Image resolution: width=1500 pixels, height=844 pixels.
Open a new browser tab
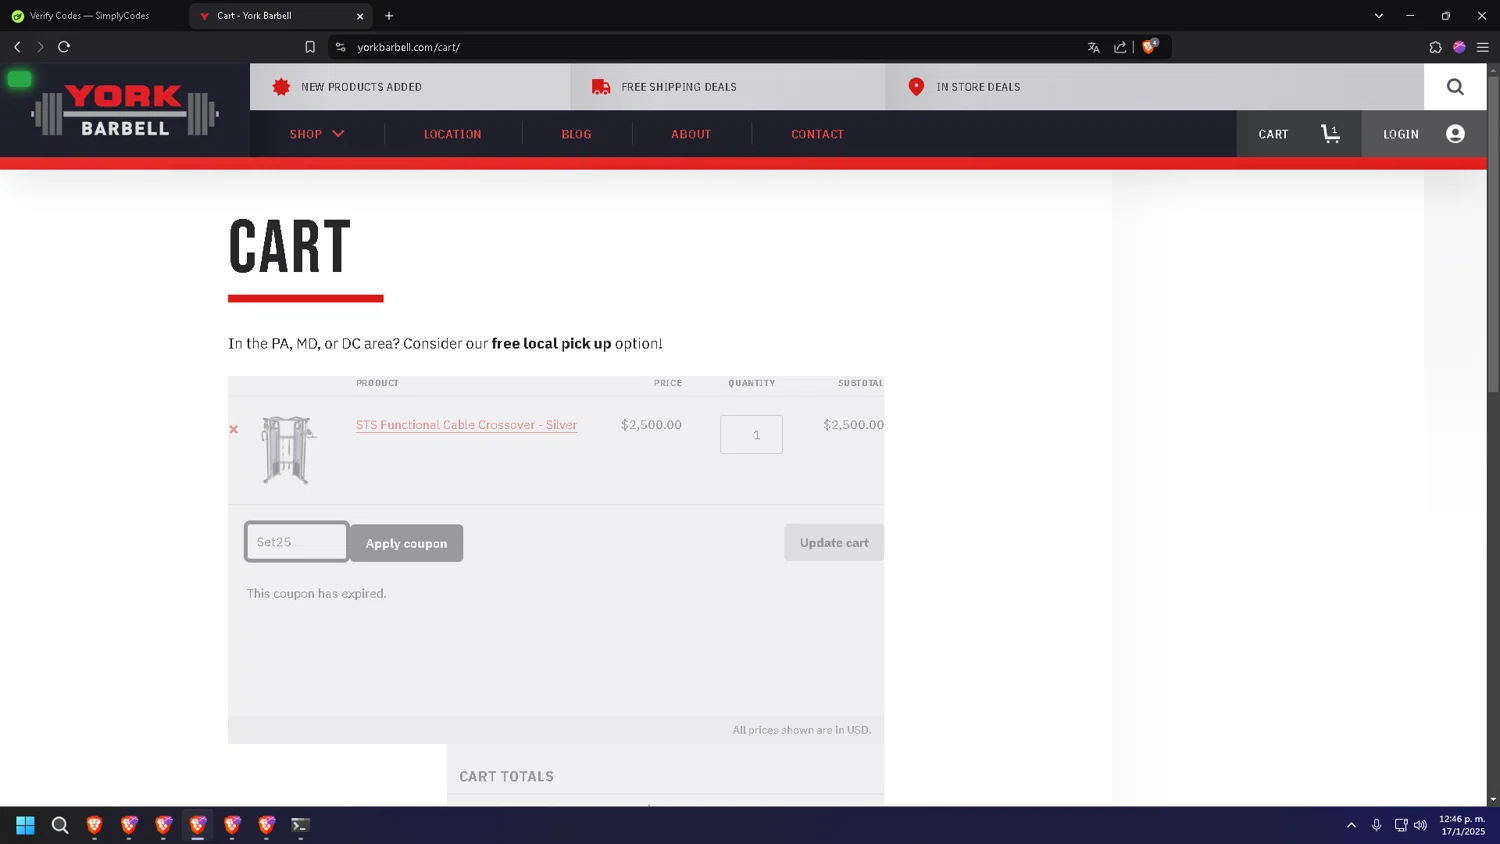point(389,16)
